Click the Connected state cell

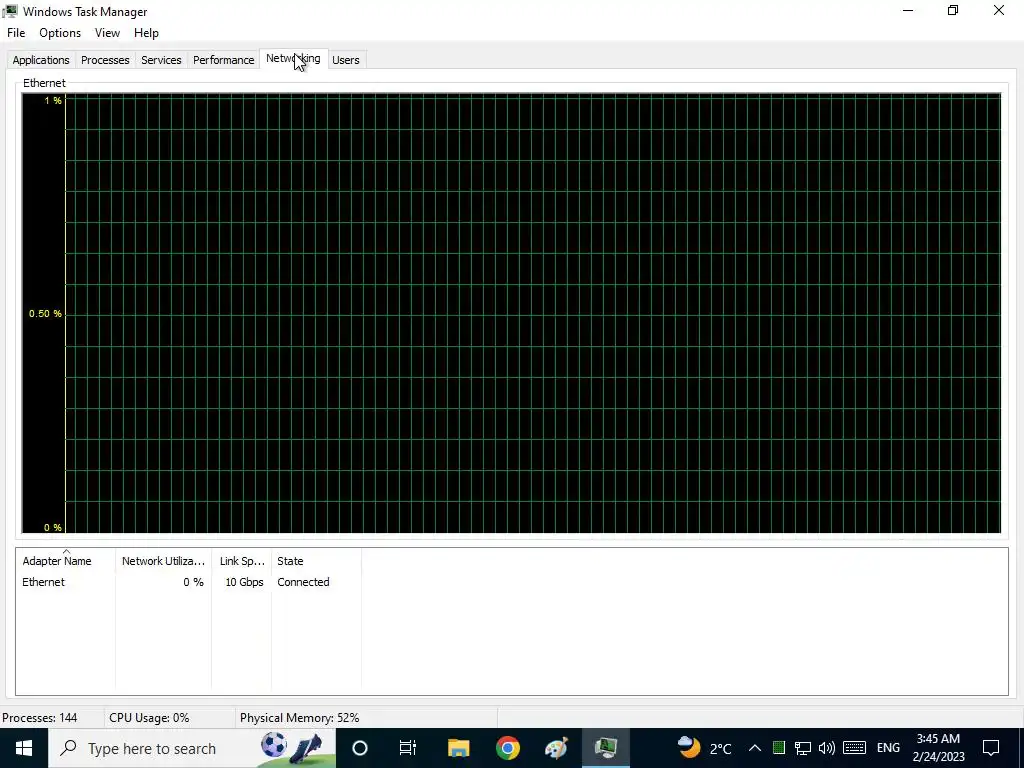point(303,582)
